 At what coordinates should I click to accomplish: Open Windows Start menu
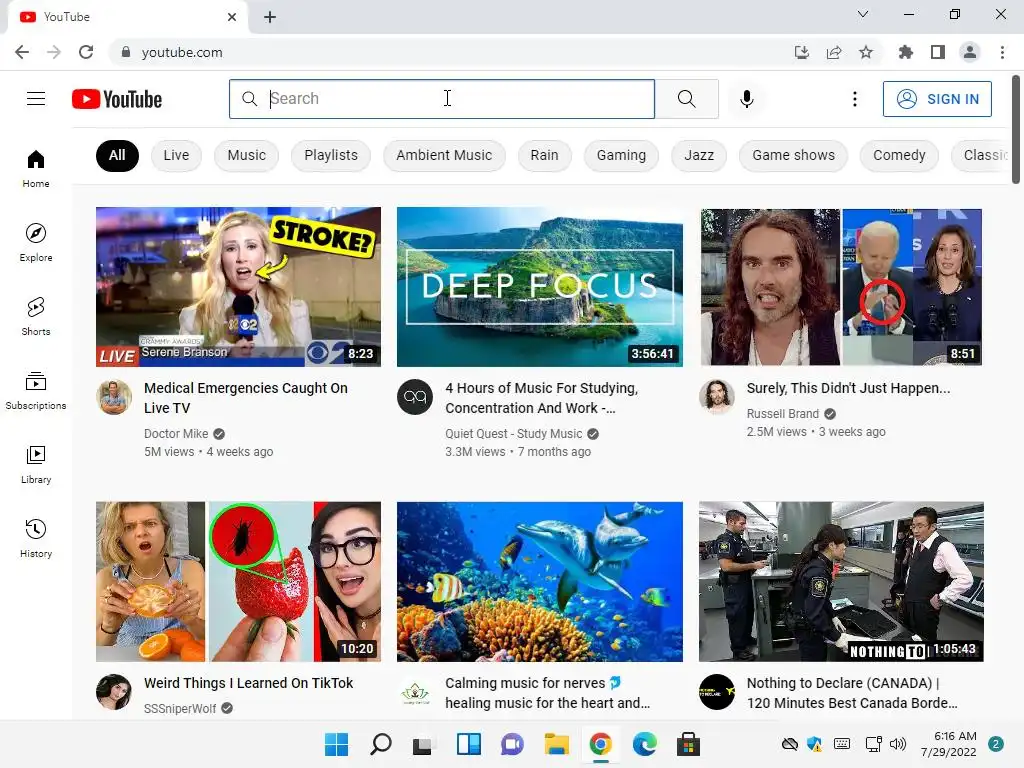tap(336, 744)
